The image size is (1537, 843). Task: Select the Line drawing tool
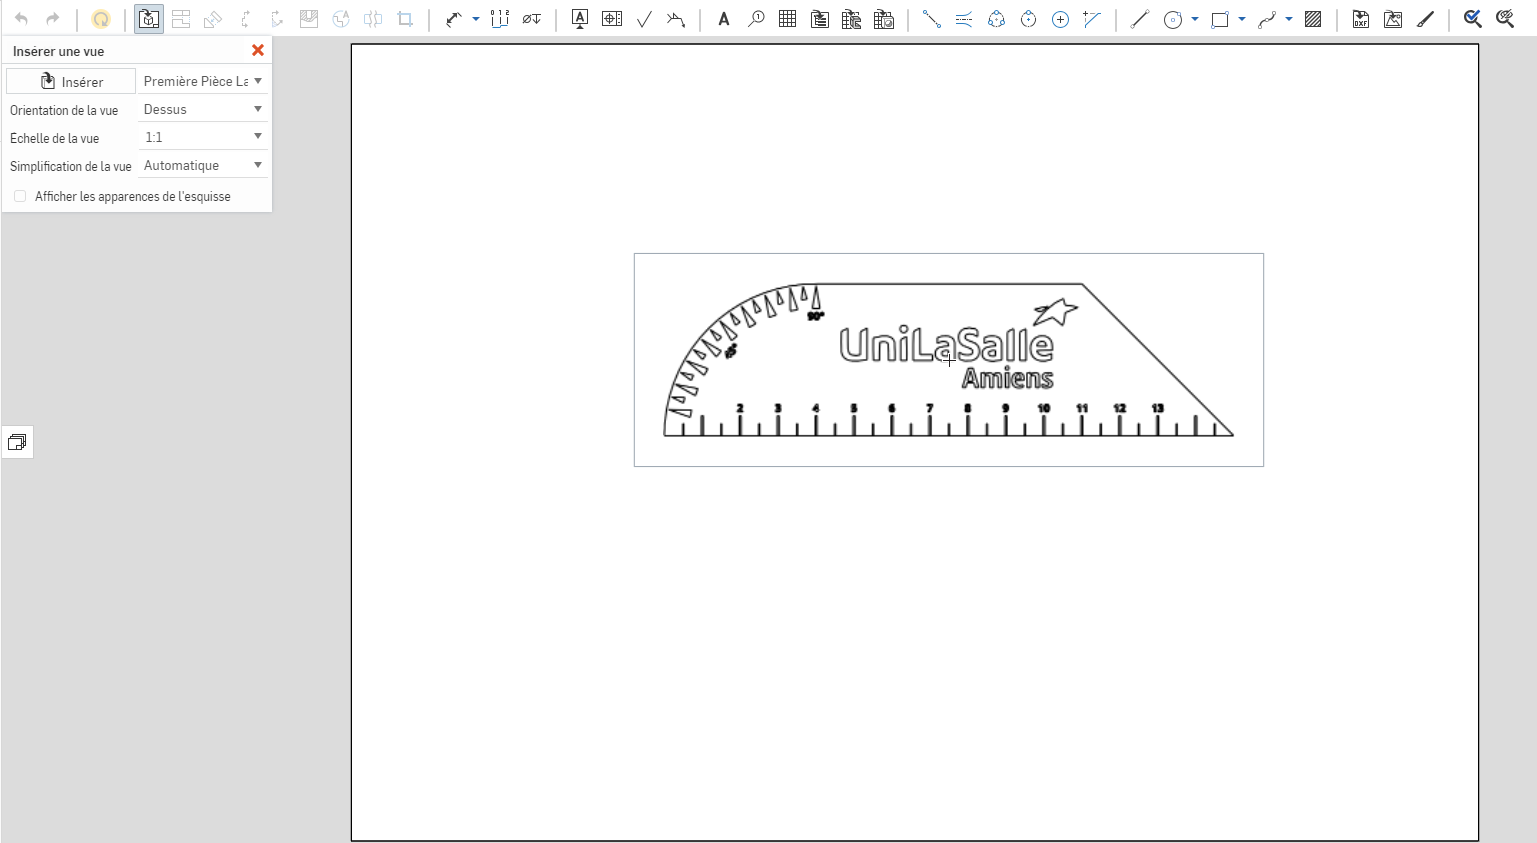tap(1140, 19)
